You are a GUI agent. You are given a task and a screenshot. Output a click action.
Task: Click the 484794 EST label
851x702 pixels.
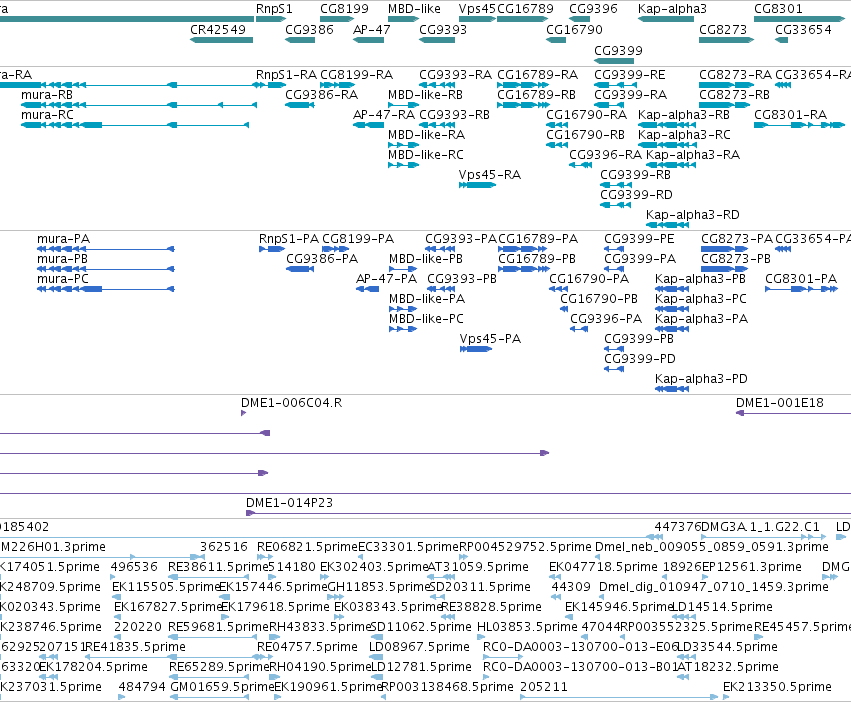pos(142,686)
